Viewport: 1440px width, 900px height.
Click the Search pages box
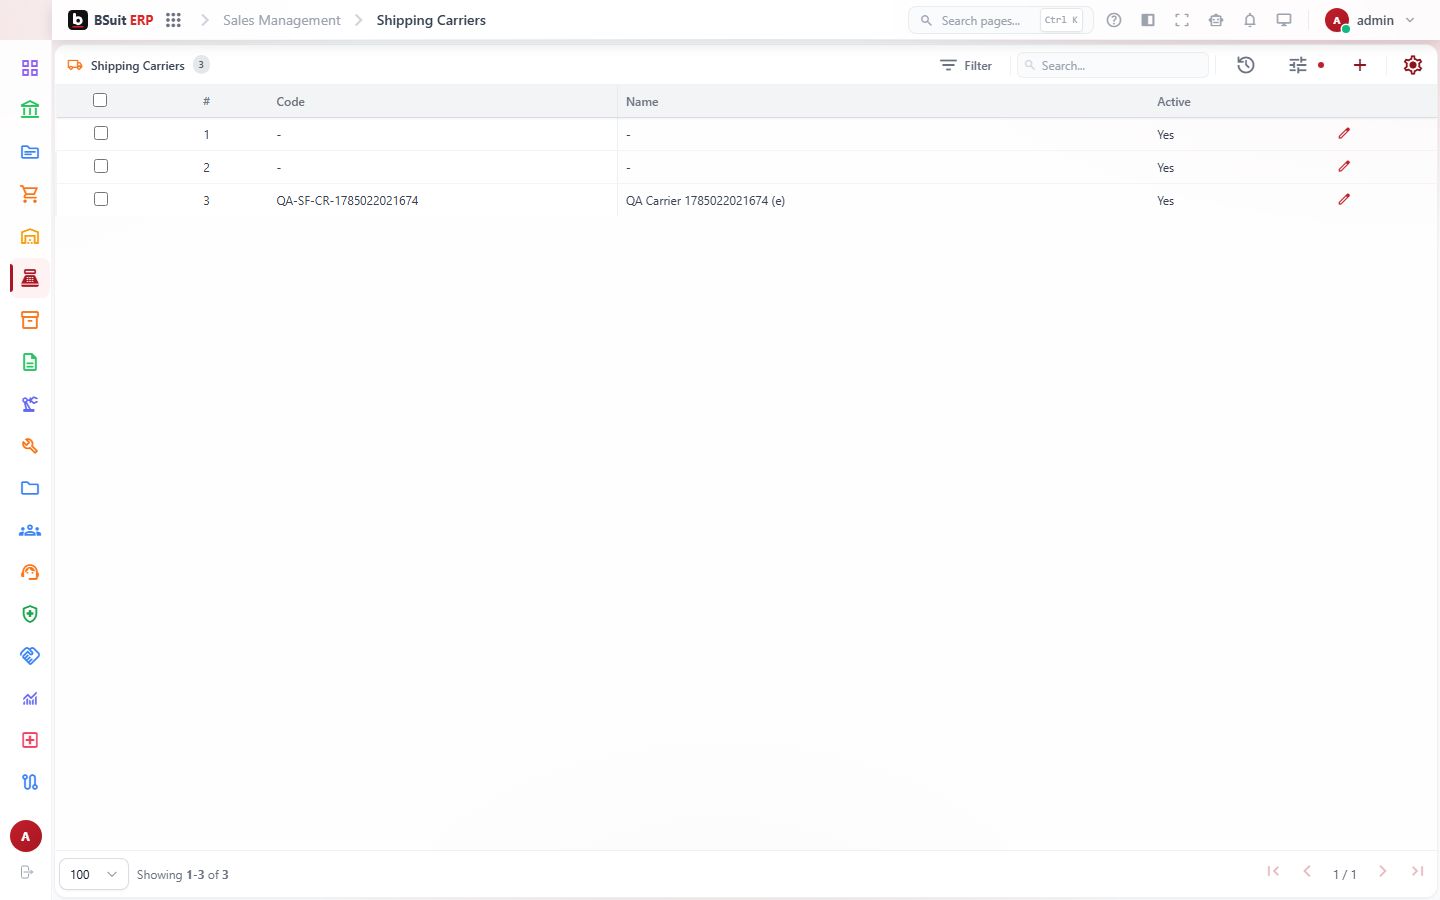click(x=1000, y=20)
